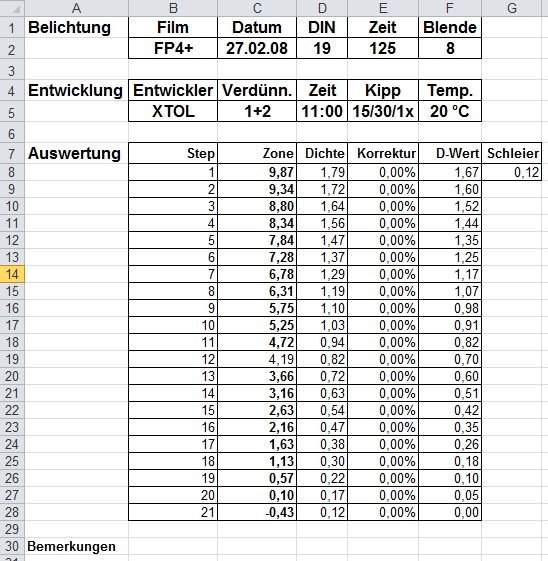
Task: Select row 7 header
Action: (x=12, y=153)
